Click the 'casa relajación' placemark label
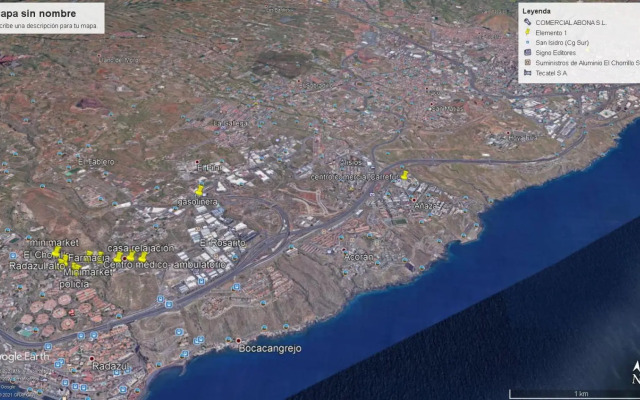 point(140,247)
